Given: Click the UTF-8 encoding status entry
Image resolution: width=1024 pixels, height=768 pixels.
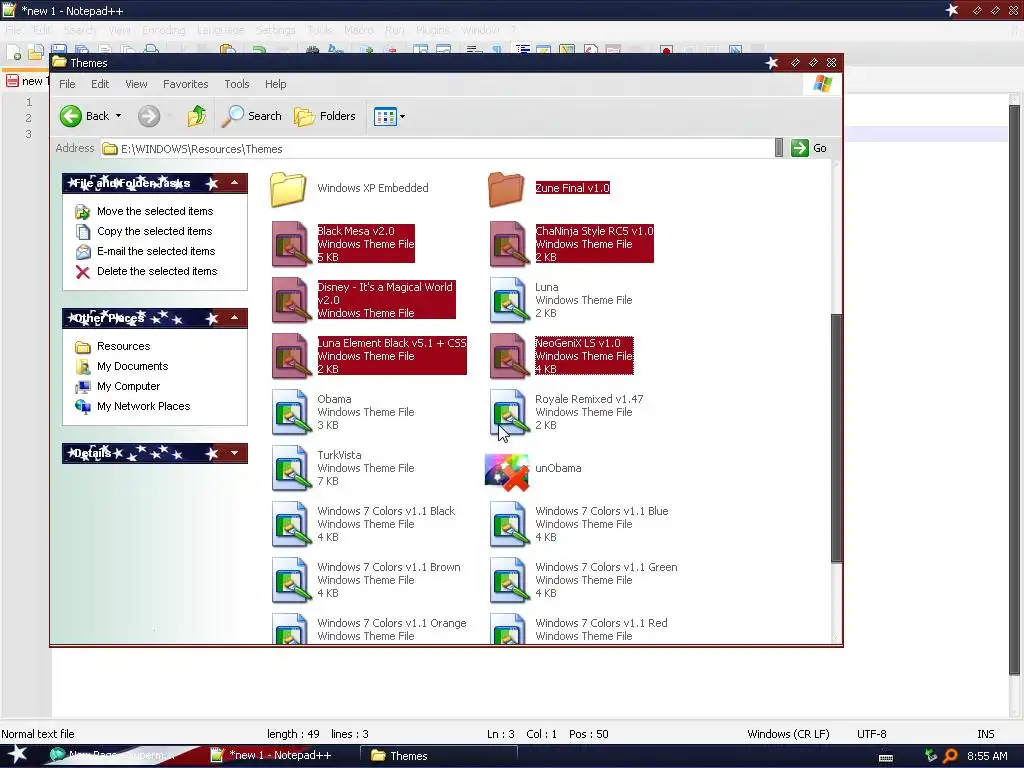Looking at the screenshot, I should 871,734.
